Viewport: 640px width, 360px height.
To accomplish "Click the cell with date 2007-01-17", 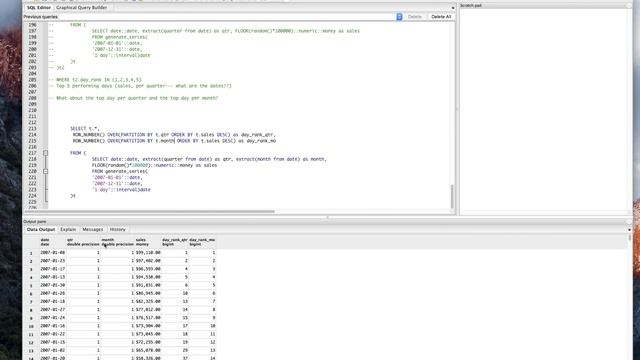I will click(53, 269).
